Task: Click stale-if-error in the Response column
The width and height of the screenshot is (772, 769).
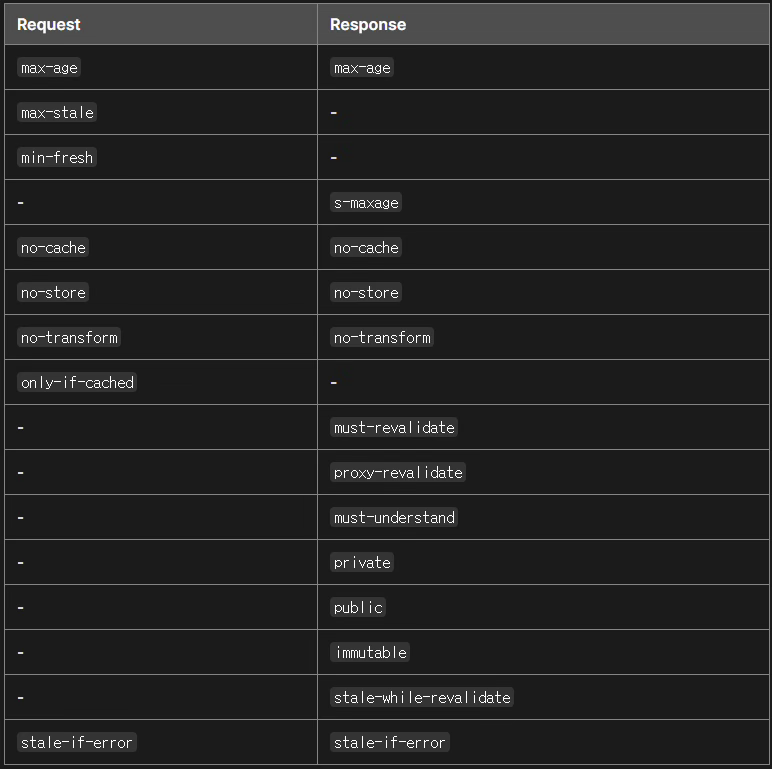Action: (390, 742)
